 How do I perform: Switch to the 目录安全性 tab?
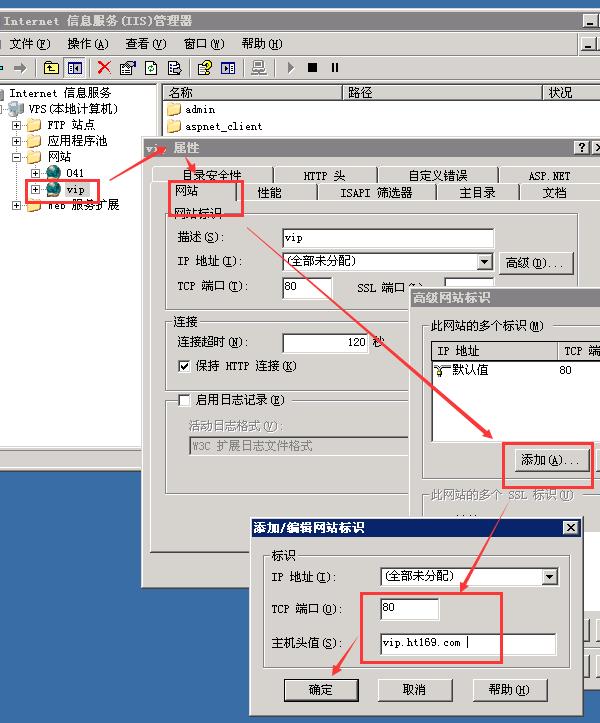[212, 175]
